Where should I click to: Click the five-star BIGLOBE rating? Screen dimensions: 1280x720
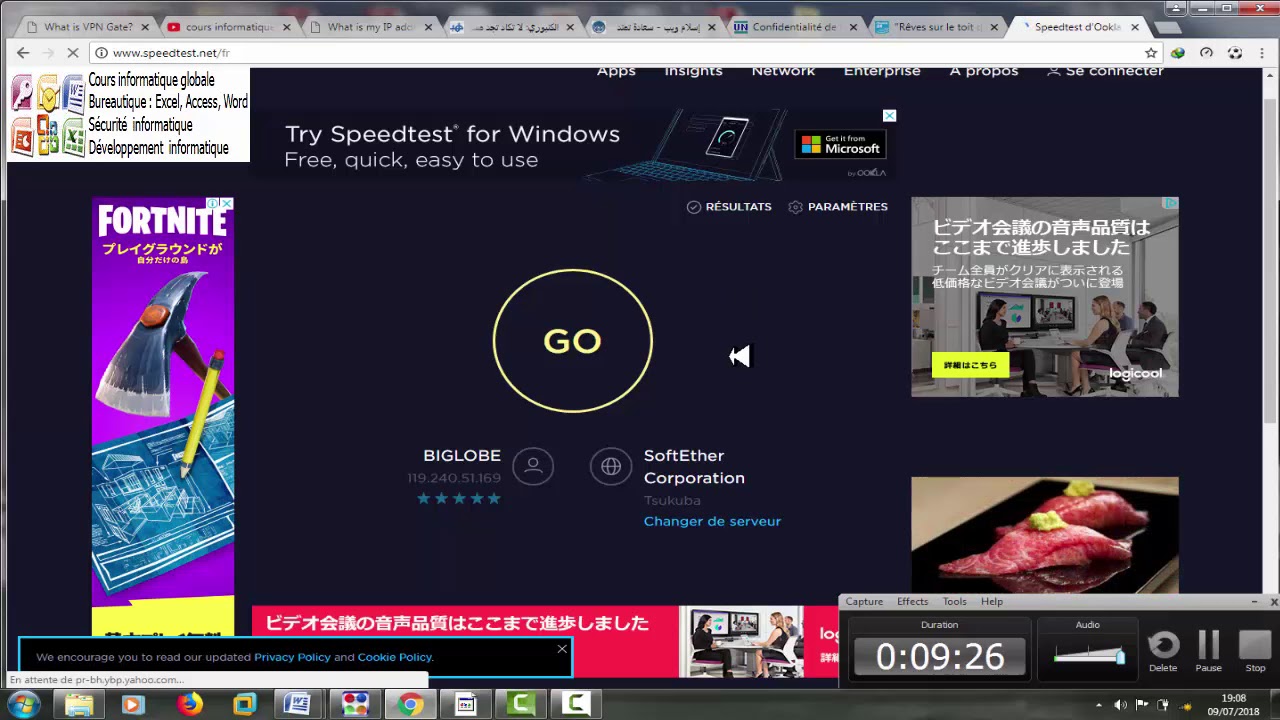click(x=458, y=498)
